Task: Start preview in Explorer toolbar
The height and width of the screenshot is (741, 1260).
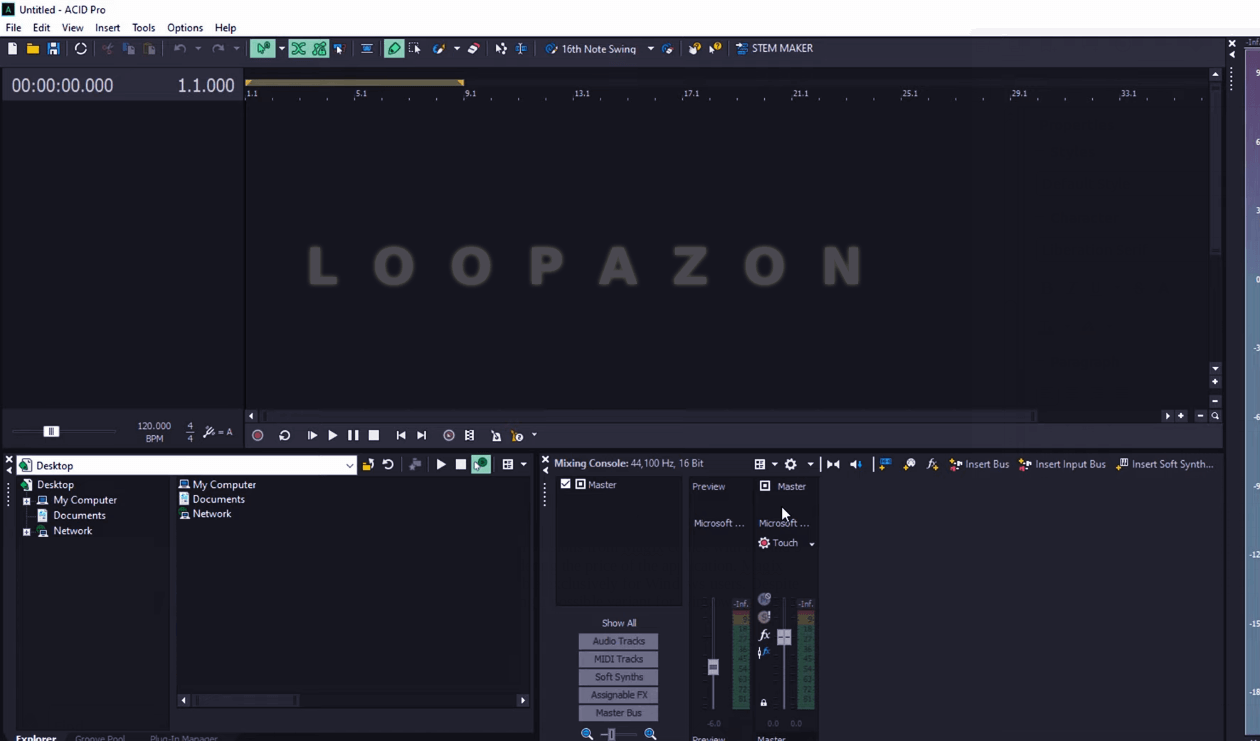Action: (x=441, y=465)
